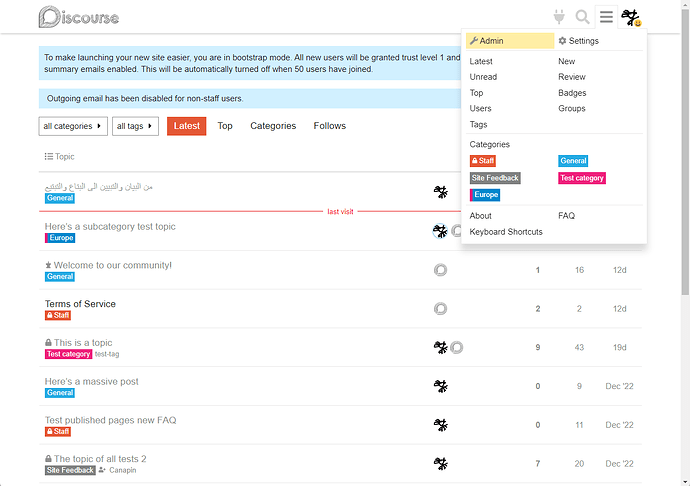Viewport: 690px width, 486px height.
Task: Open Tags from the menu
Action: click(478, 124)
